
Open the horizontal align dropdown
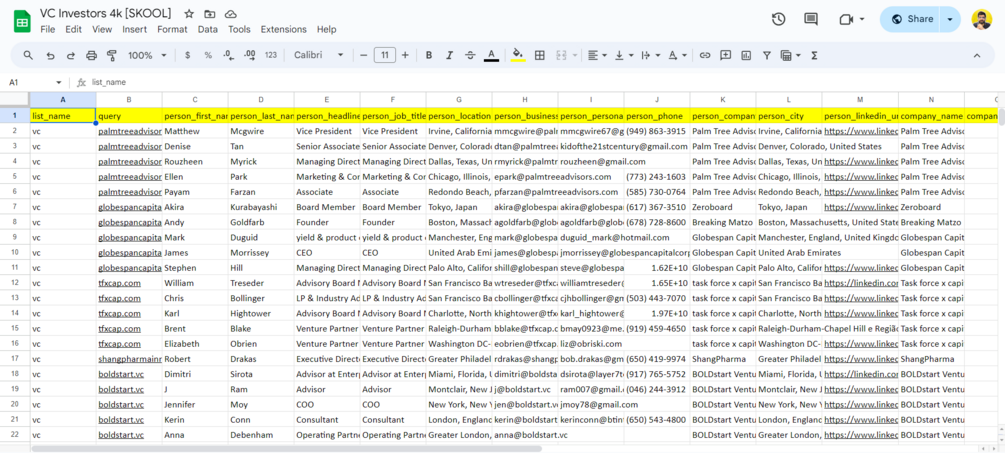[x=597, y=56]
